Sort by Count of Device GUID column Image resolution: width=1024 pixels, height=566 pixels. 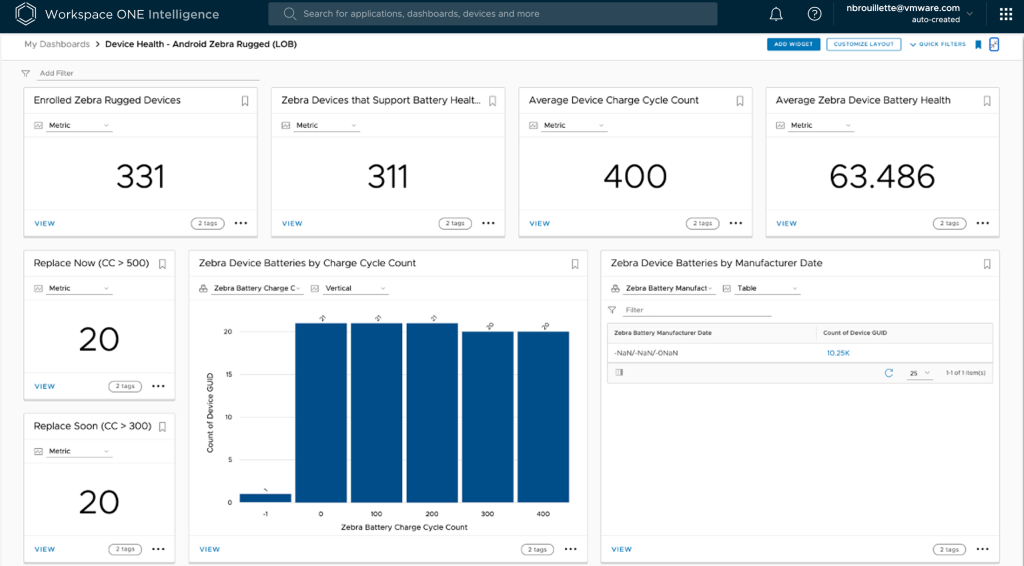tap(855, 333)
